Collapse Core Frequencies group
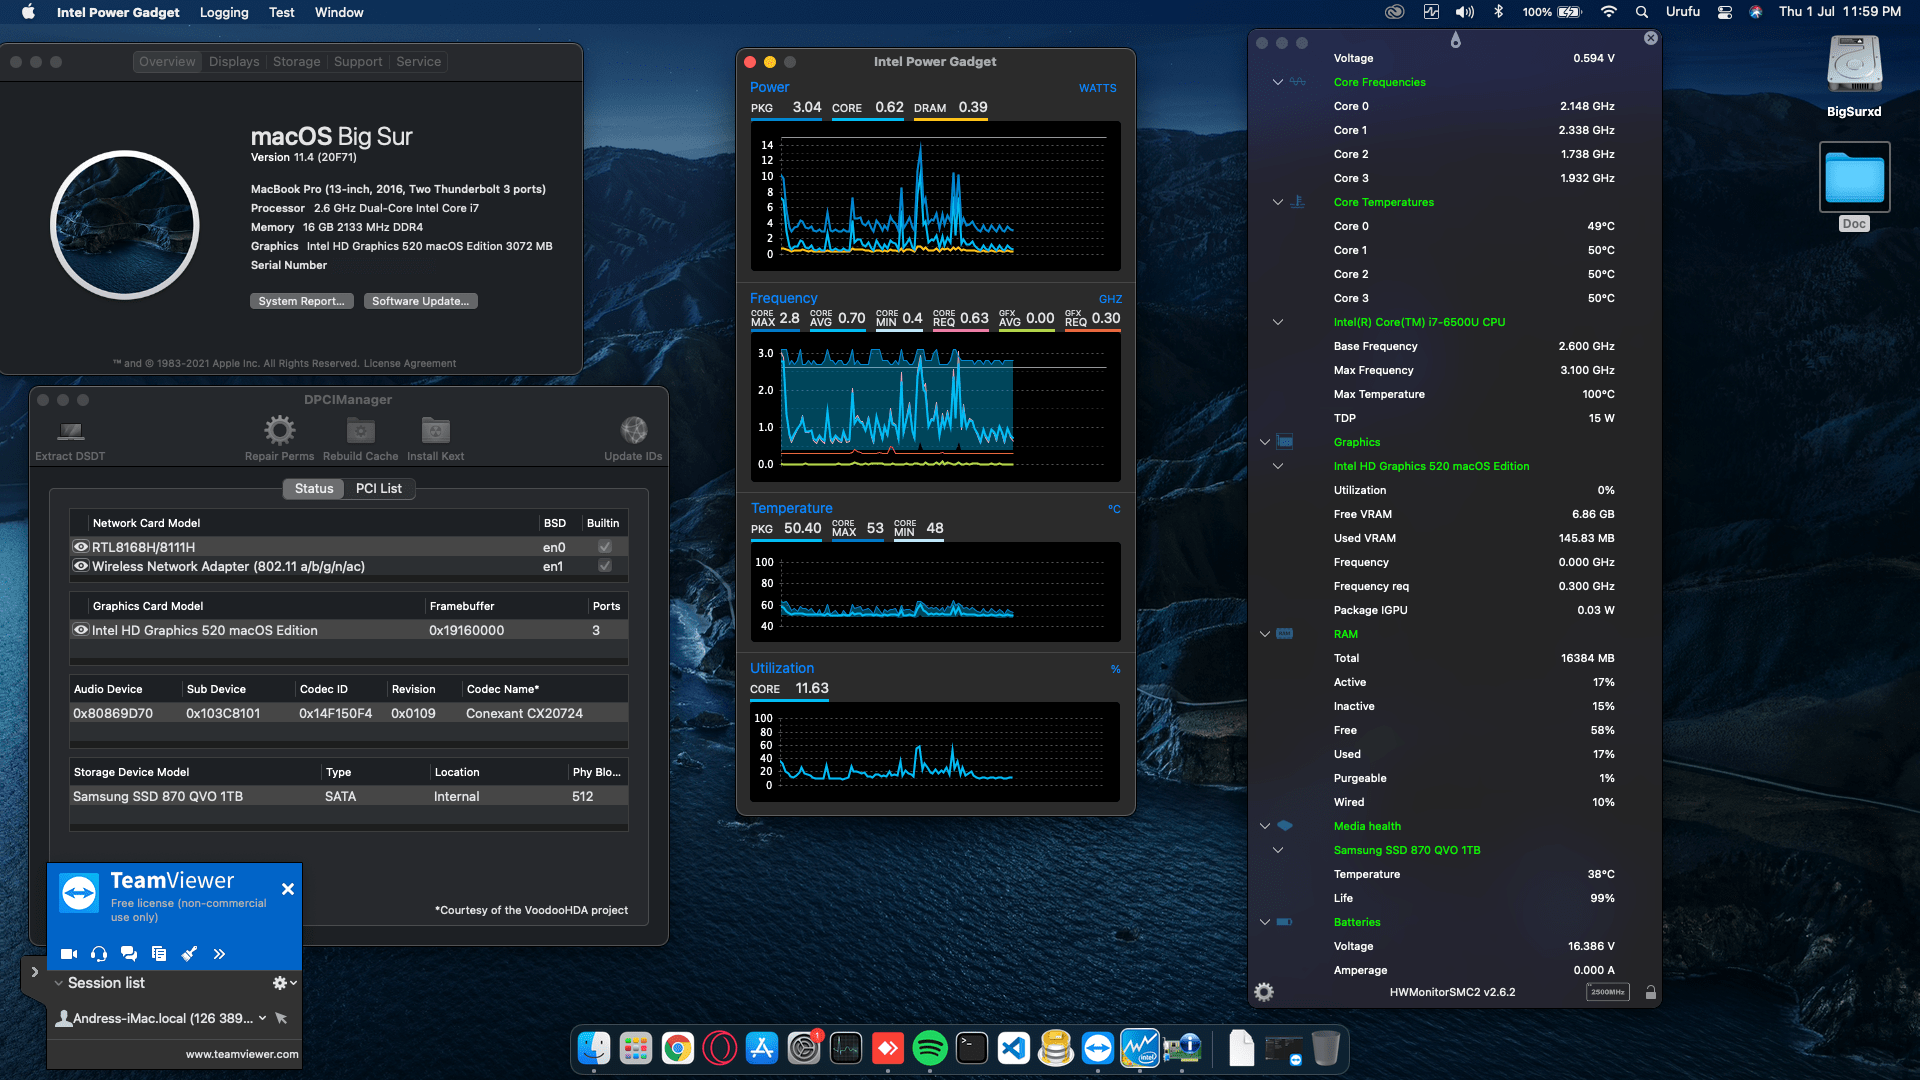 point(1278,82)
